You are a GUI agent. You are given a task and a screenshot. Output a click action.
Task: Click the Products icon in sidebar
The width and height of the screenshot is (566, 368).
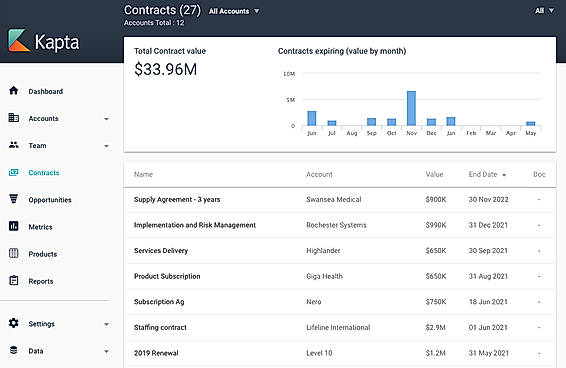(14, 253)
